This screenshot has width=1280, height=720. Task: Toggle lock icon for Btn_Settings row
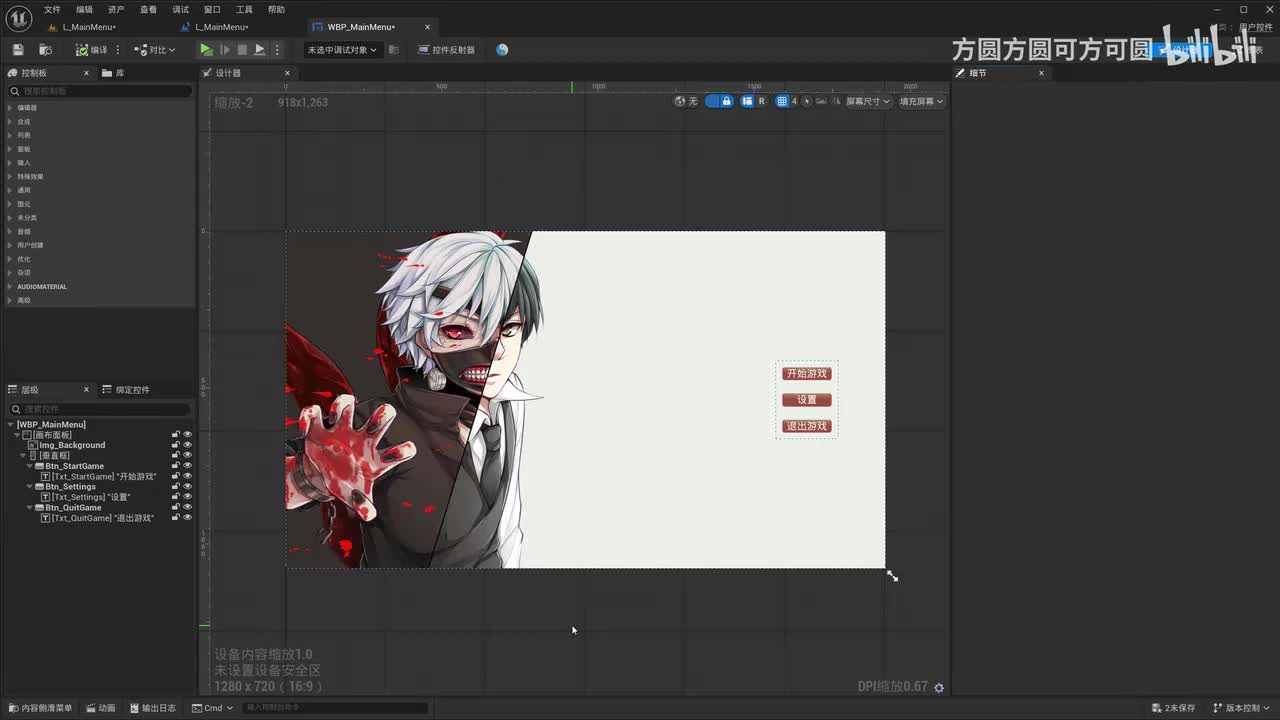pyautogui.click(x=176, y=487)
